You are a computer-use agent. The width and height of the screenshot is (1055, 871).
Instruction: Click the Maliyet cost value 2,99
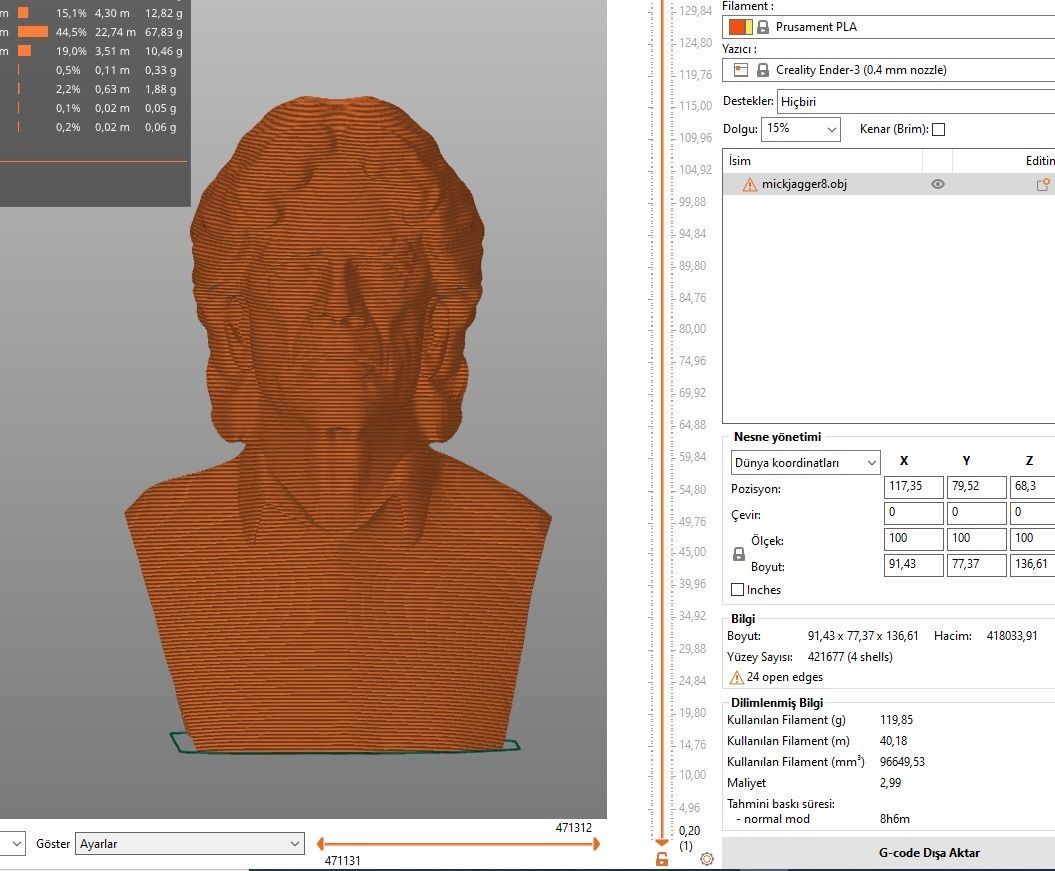click(x=890, y=783)
